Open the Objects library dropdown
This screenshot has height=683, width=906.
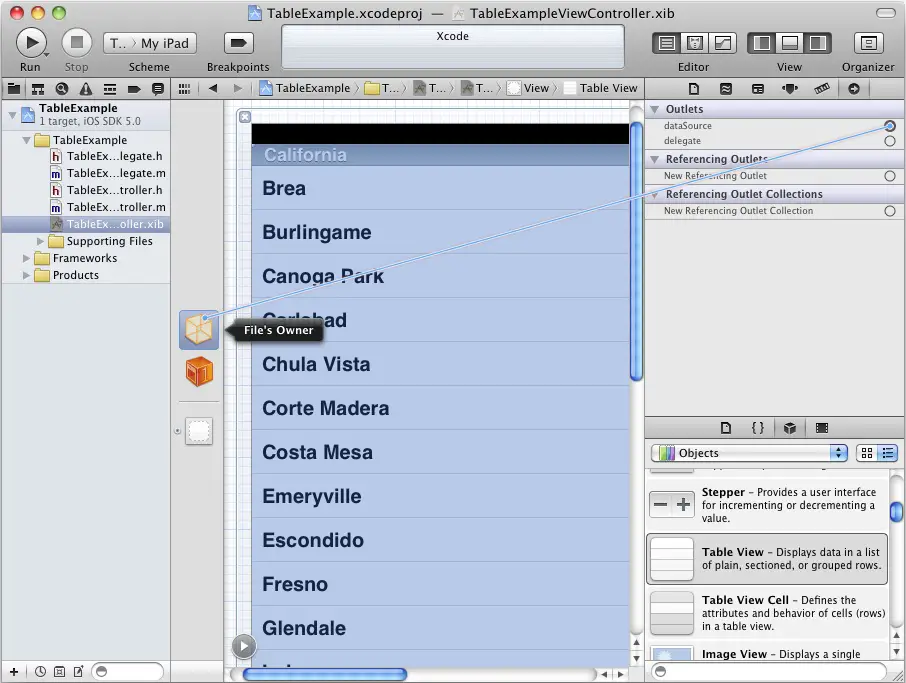(748, 453)
